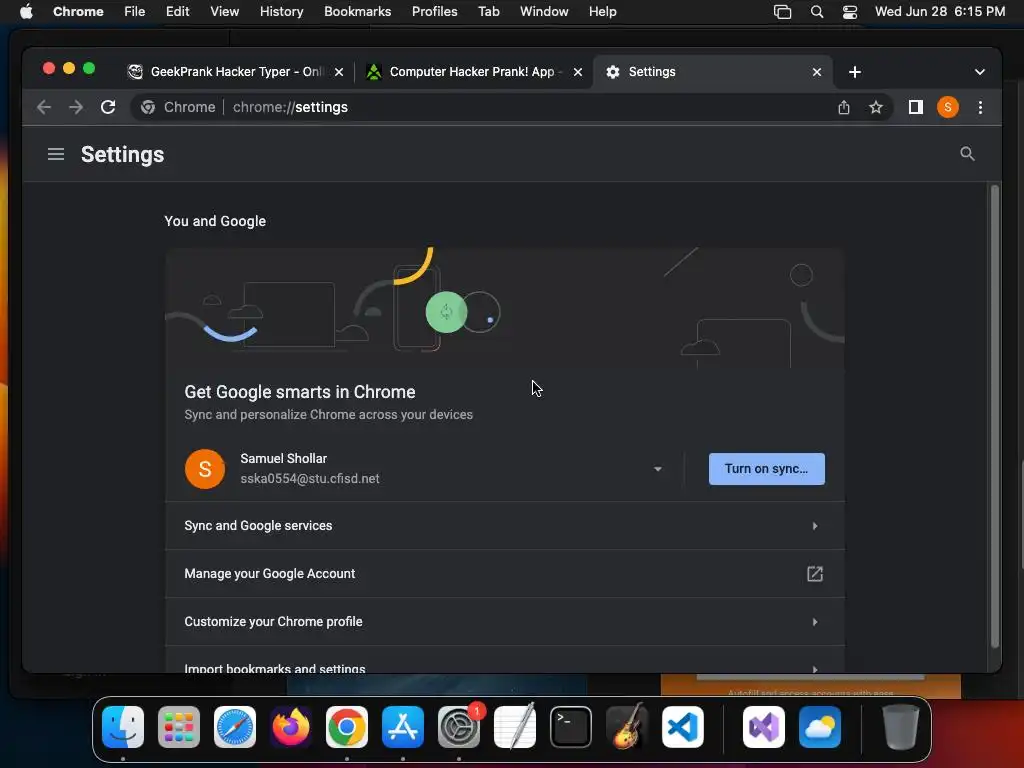Add a new tab with plus button
Viewport: 1024px width, 768px height.
tap(854, 72)
